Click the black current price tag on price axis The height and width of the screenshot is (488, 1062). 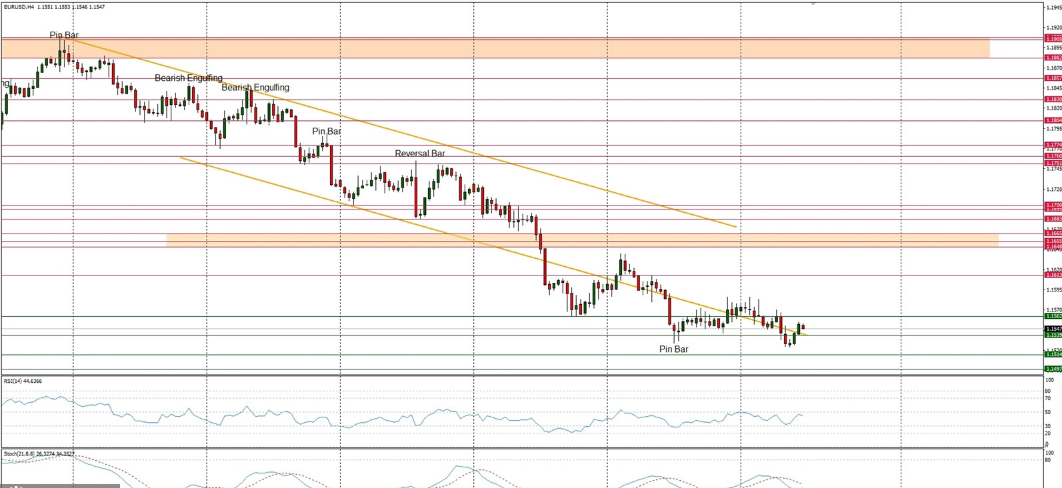[x=1052, y=328]
